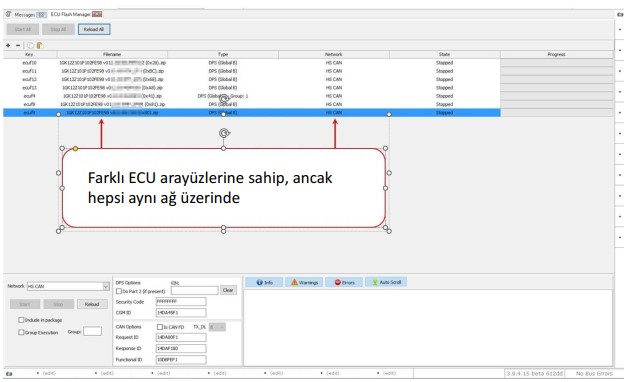Click the progress bar of the ecuf12 row
This screenshot has width=624, height=382.
556,80
